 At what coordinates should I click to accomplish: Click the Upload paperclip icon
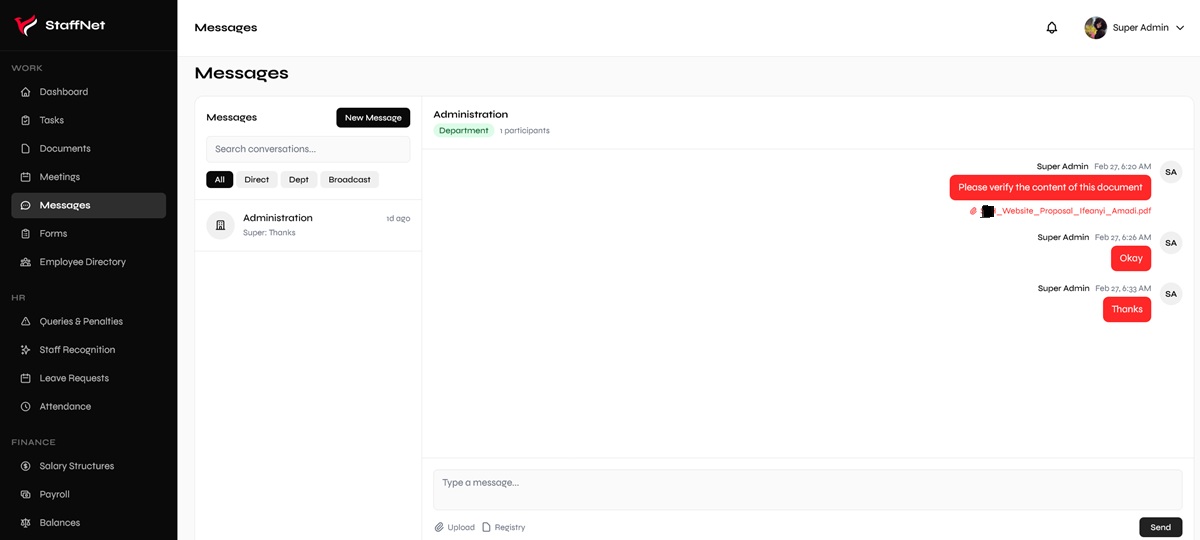click(x=439, y=527)
